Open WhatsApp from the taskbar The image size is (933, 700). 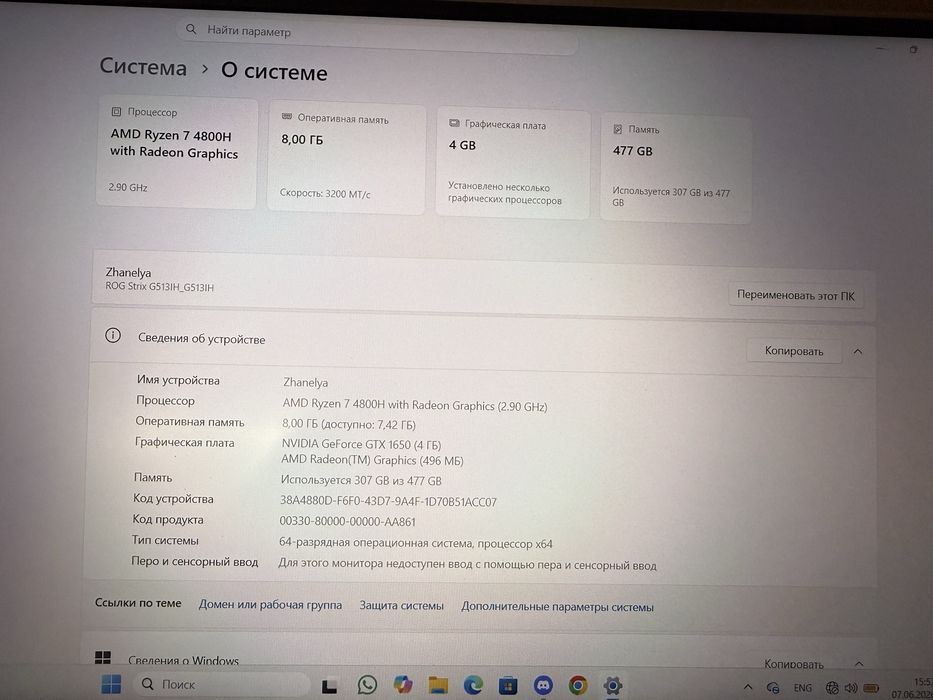(x=367, y=685)
